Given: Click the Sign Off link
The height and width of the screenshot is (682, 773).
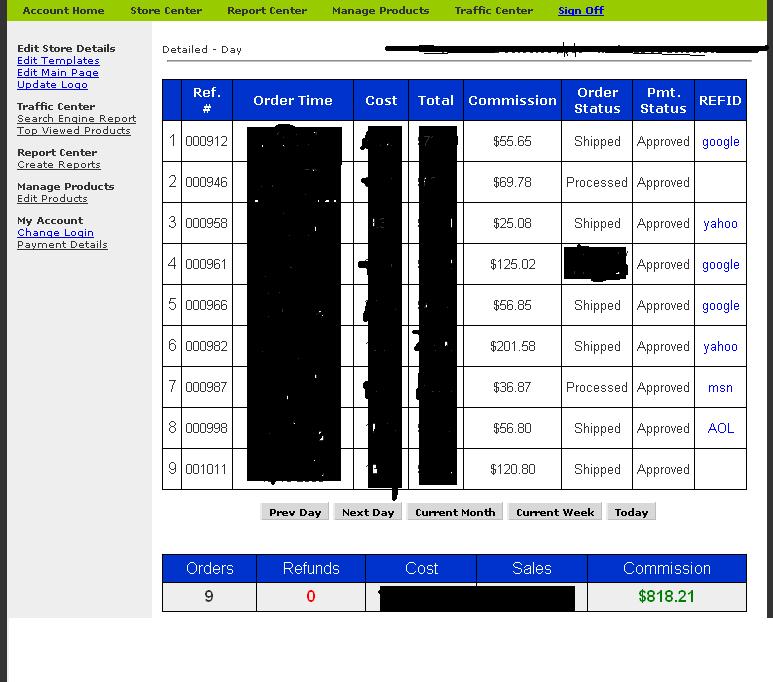Looking at the screenshot, I should [x=581, y=11].
